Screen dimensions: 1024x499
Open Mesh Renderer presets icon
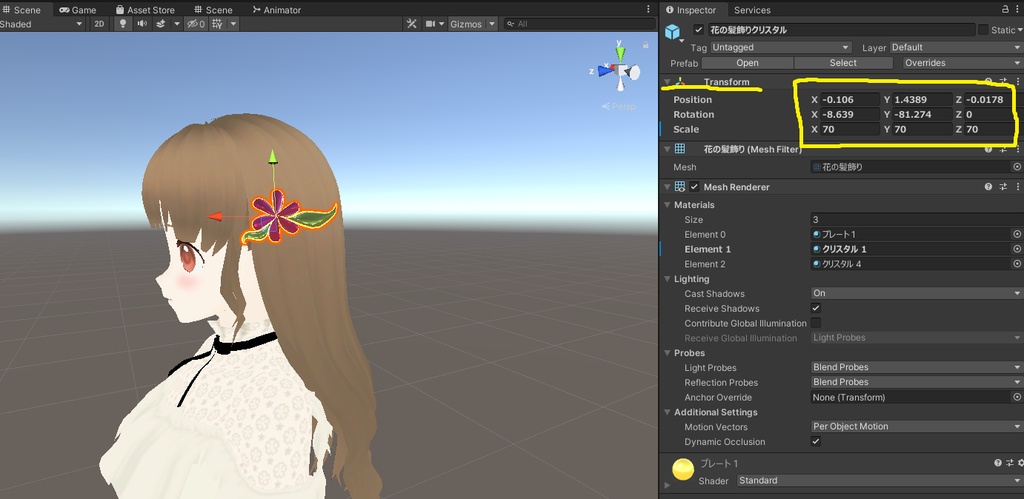click(1004, 187)
